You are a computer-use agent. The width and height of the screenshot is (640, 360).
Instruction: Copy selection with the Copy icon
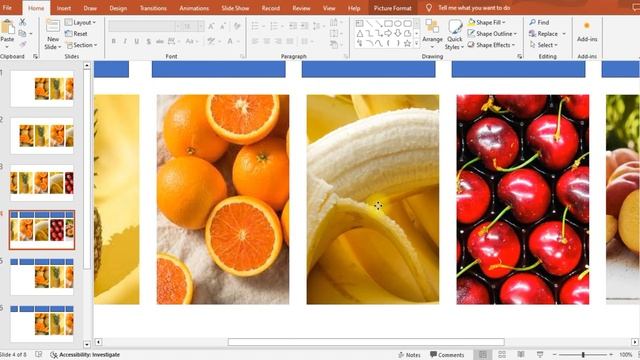[x=22, y=33]
